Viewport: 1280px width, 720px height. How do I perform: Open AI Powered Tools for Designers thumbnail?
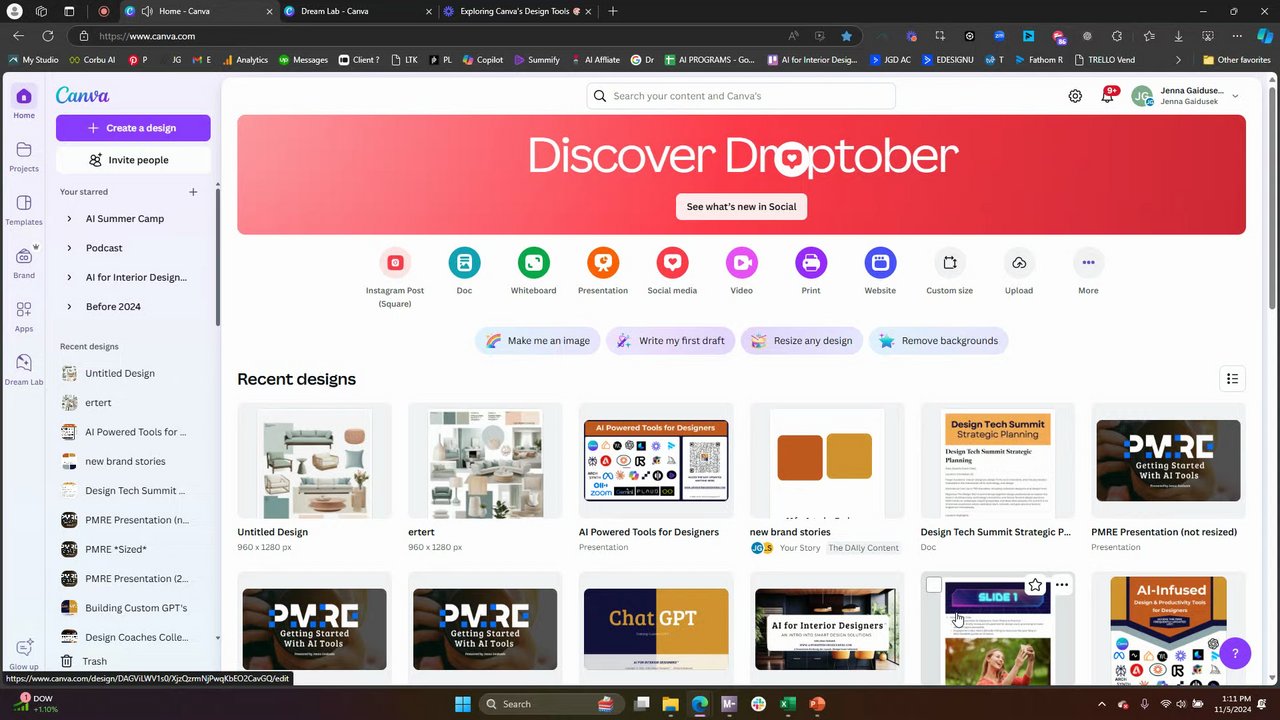(656, 461)
